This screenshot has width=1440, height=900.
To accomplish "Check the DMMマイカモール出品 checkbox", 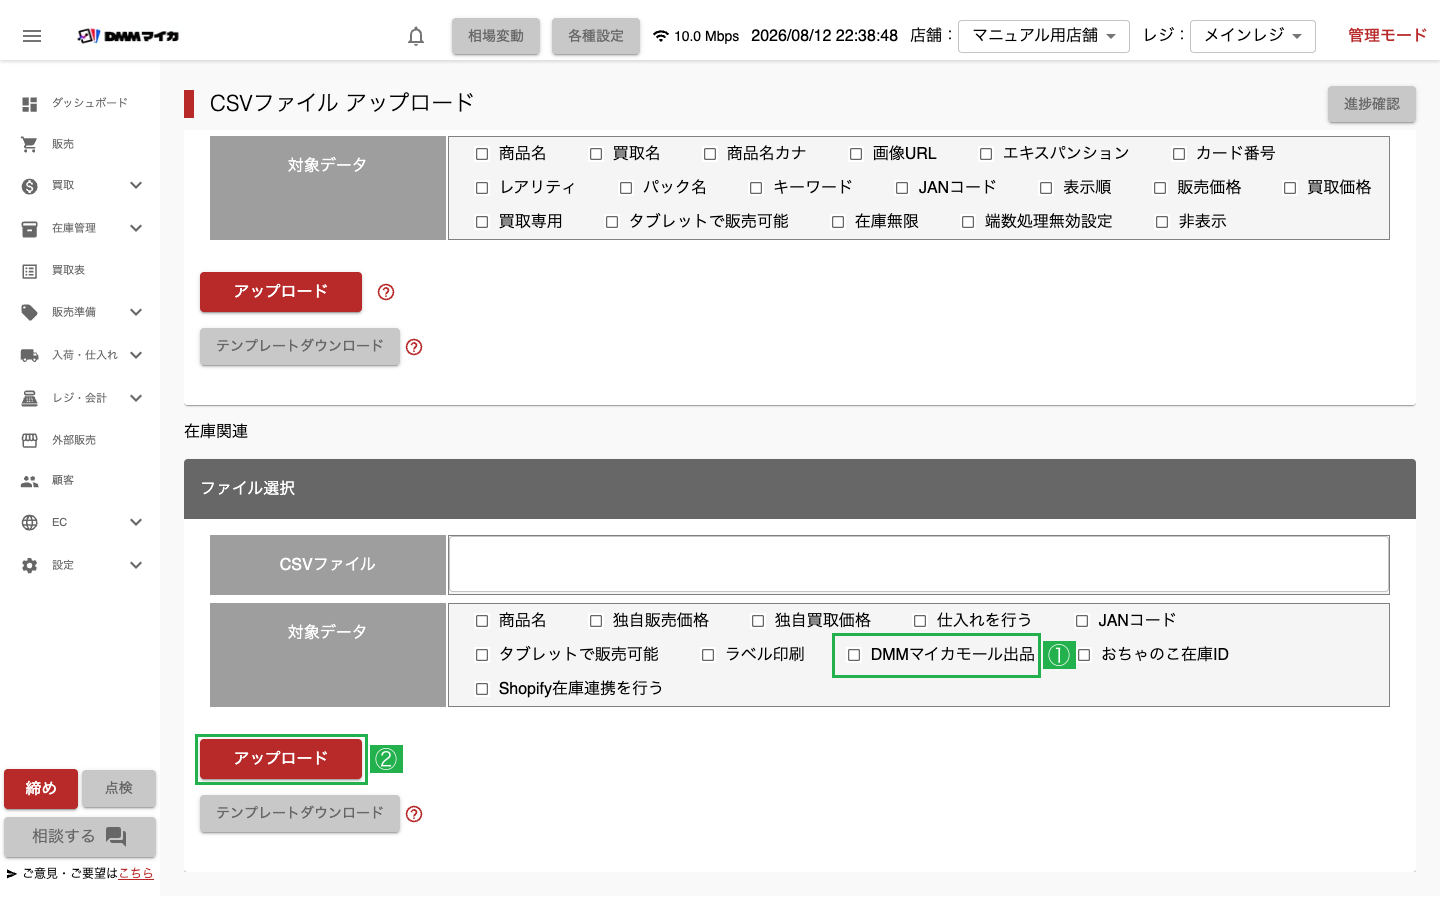I will click(854, 655).
